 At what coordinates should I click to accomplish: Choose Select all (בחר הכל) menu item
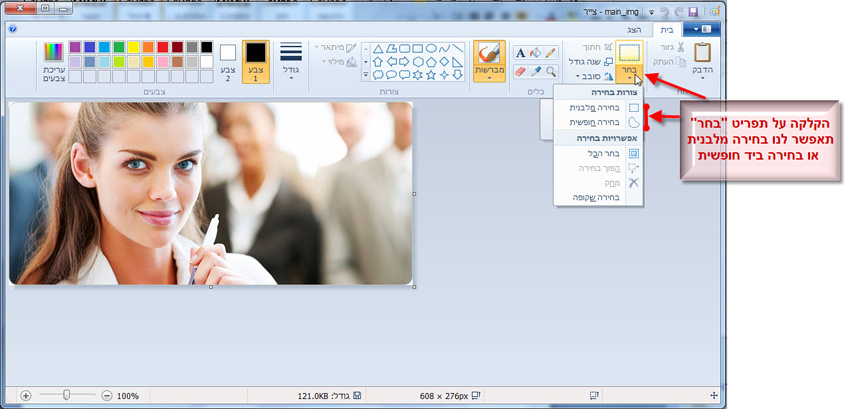(x=598, y=154)
